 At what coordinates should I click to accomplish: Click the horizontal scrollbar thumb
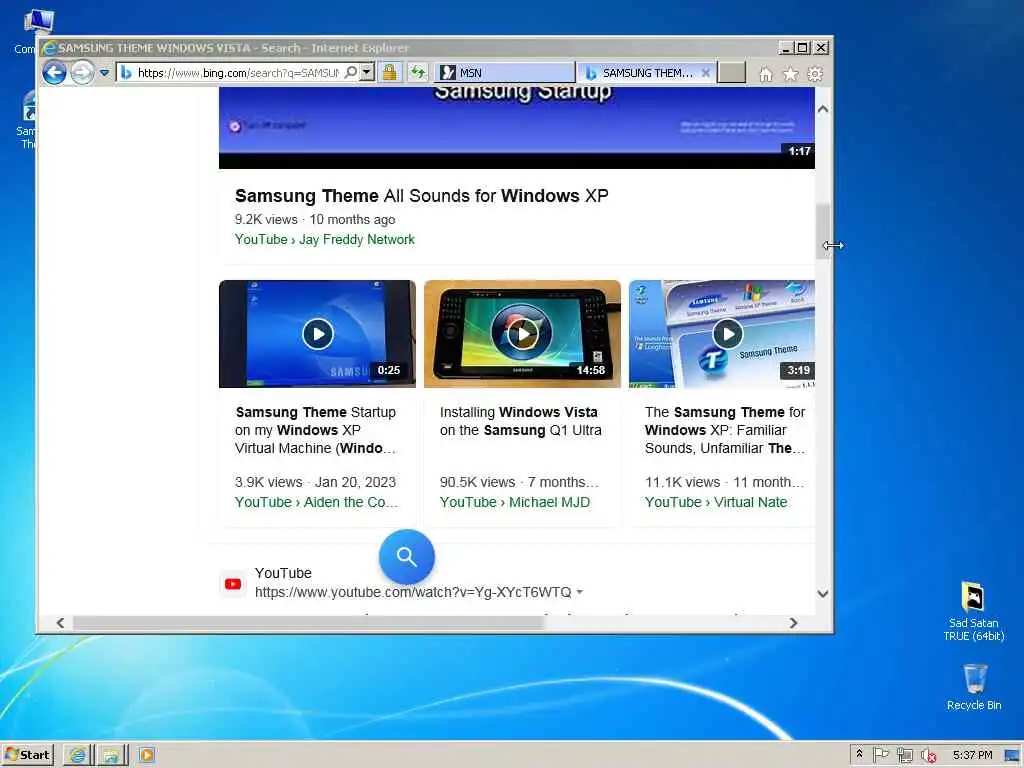tap(308, 623)
